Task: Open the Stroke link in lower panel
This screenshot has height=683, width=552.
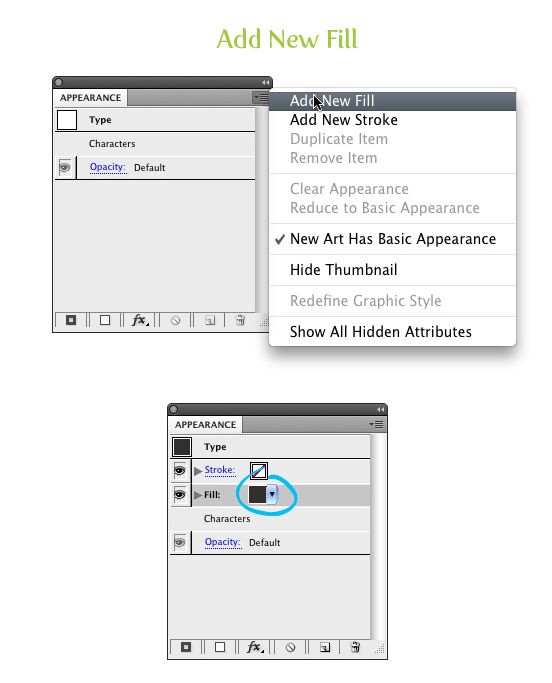Action: click(x=220, y=470)
